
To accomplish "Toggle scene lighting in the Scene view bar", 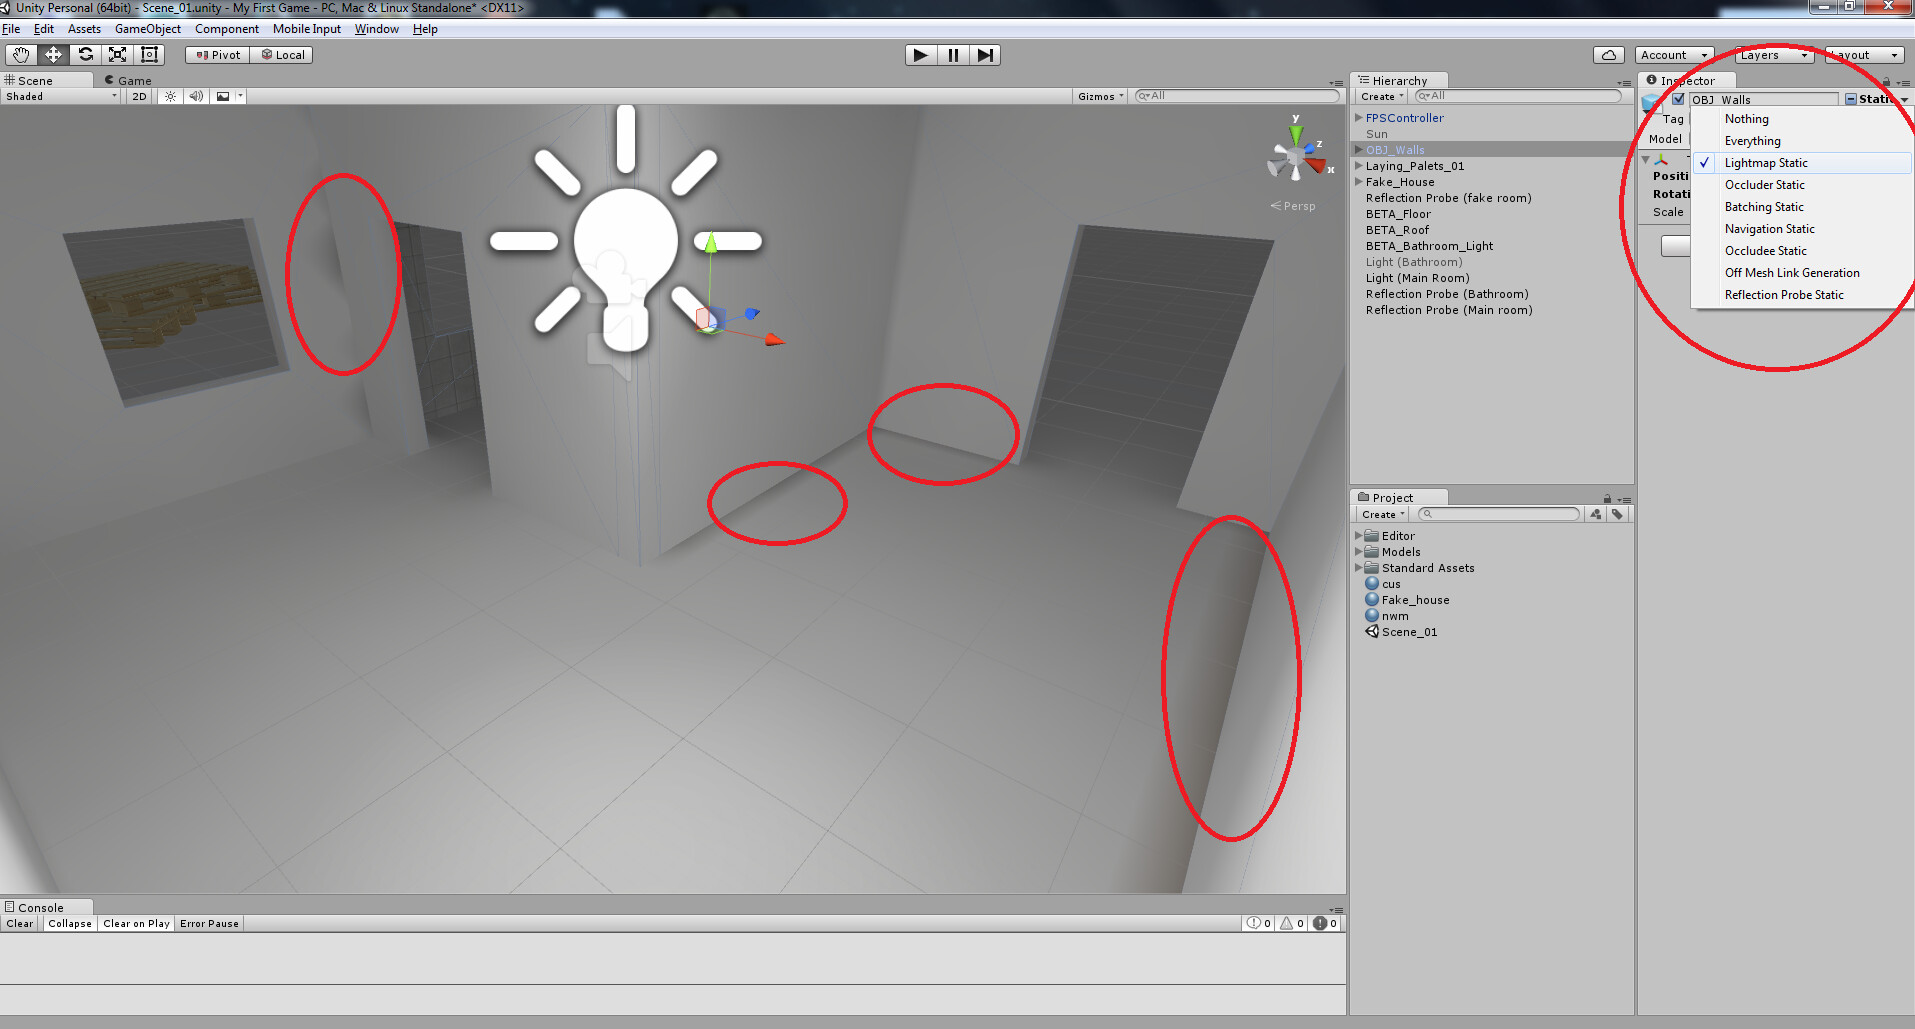I will pyautogui.click(x=169, y=96).
